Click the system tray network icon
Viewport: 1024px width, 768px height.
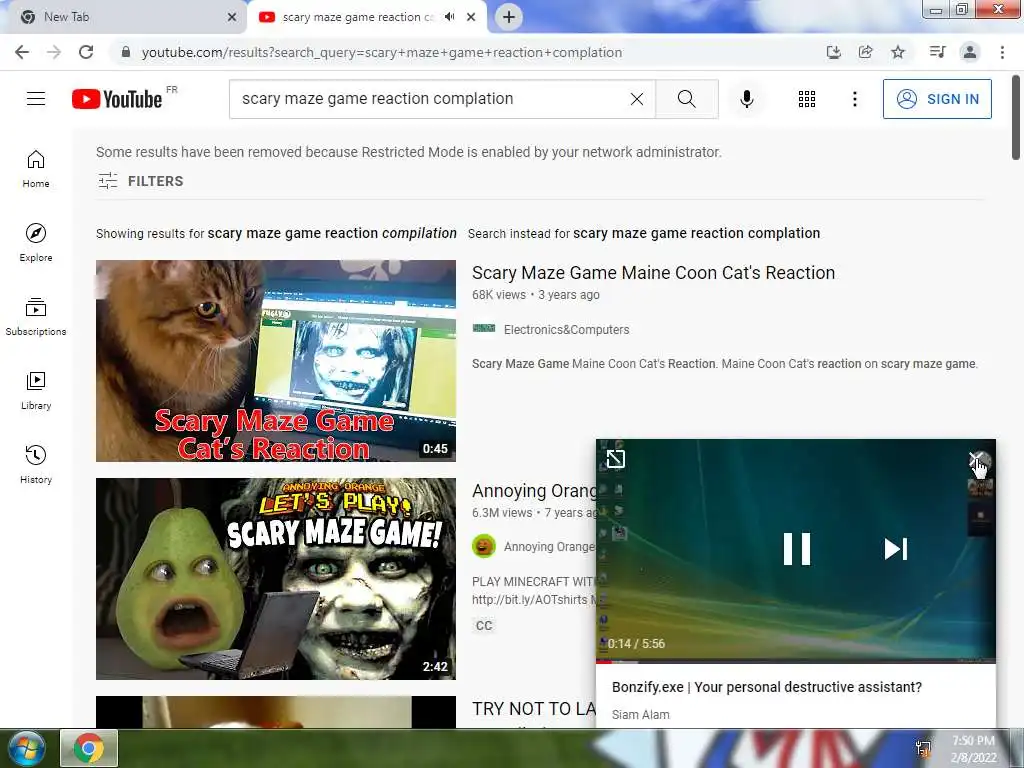point(923,748)
